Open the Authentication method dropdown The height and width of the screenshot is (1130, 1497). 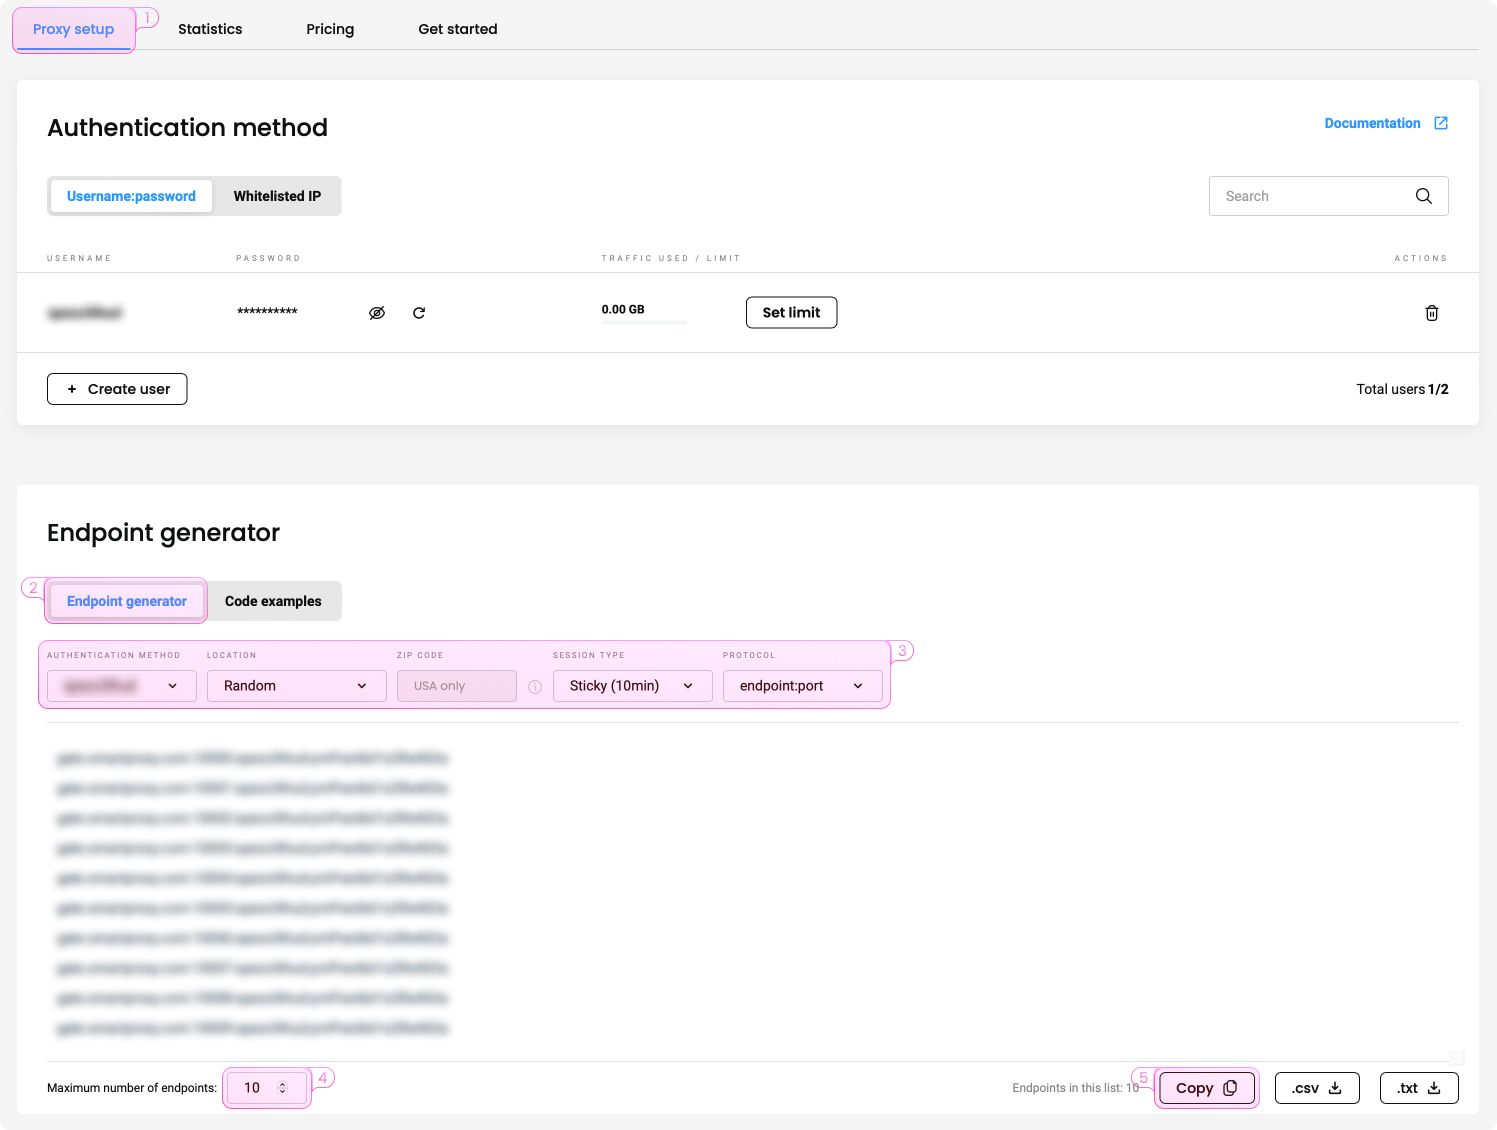click(122, 686)
